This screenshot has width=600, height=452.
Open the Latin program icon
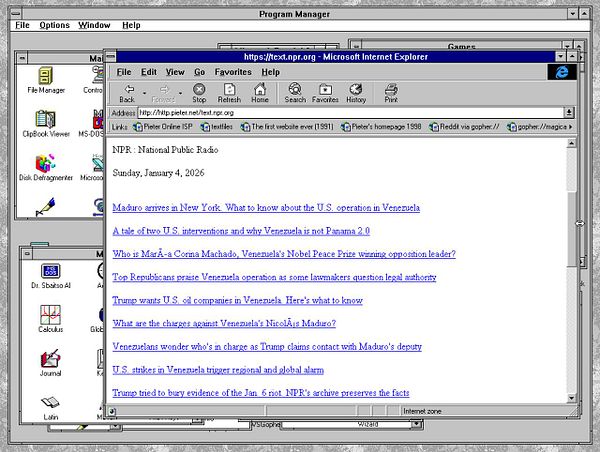(x=51, y=407)
